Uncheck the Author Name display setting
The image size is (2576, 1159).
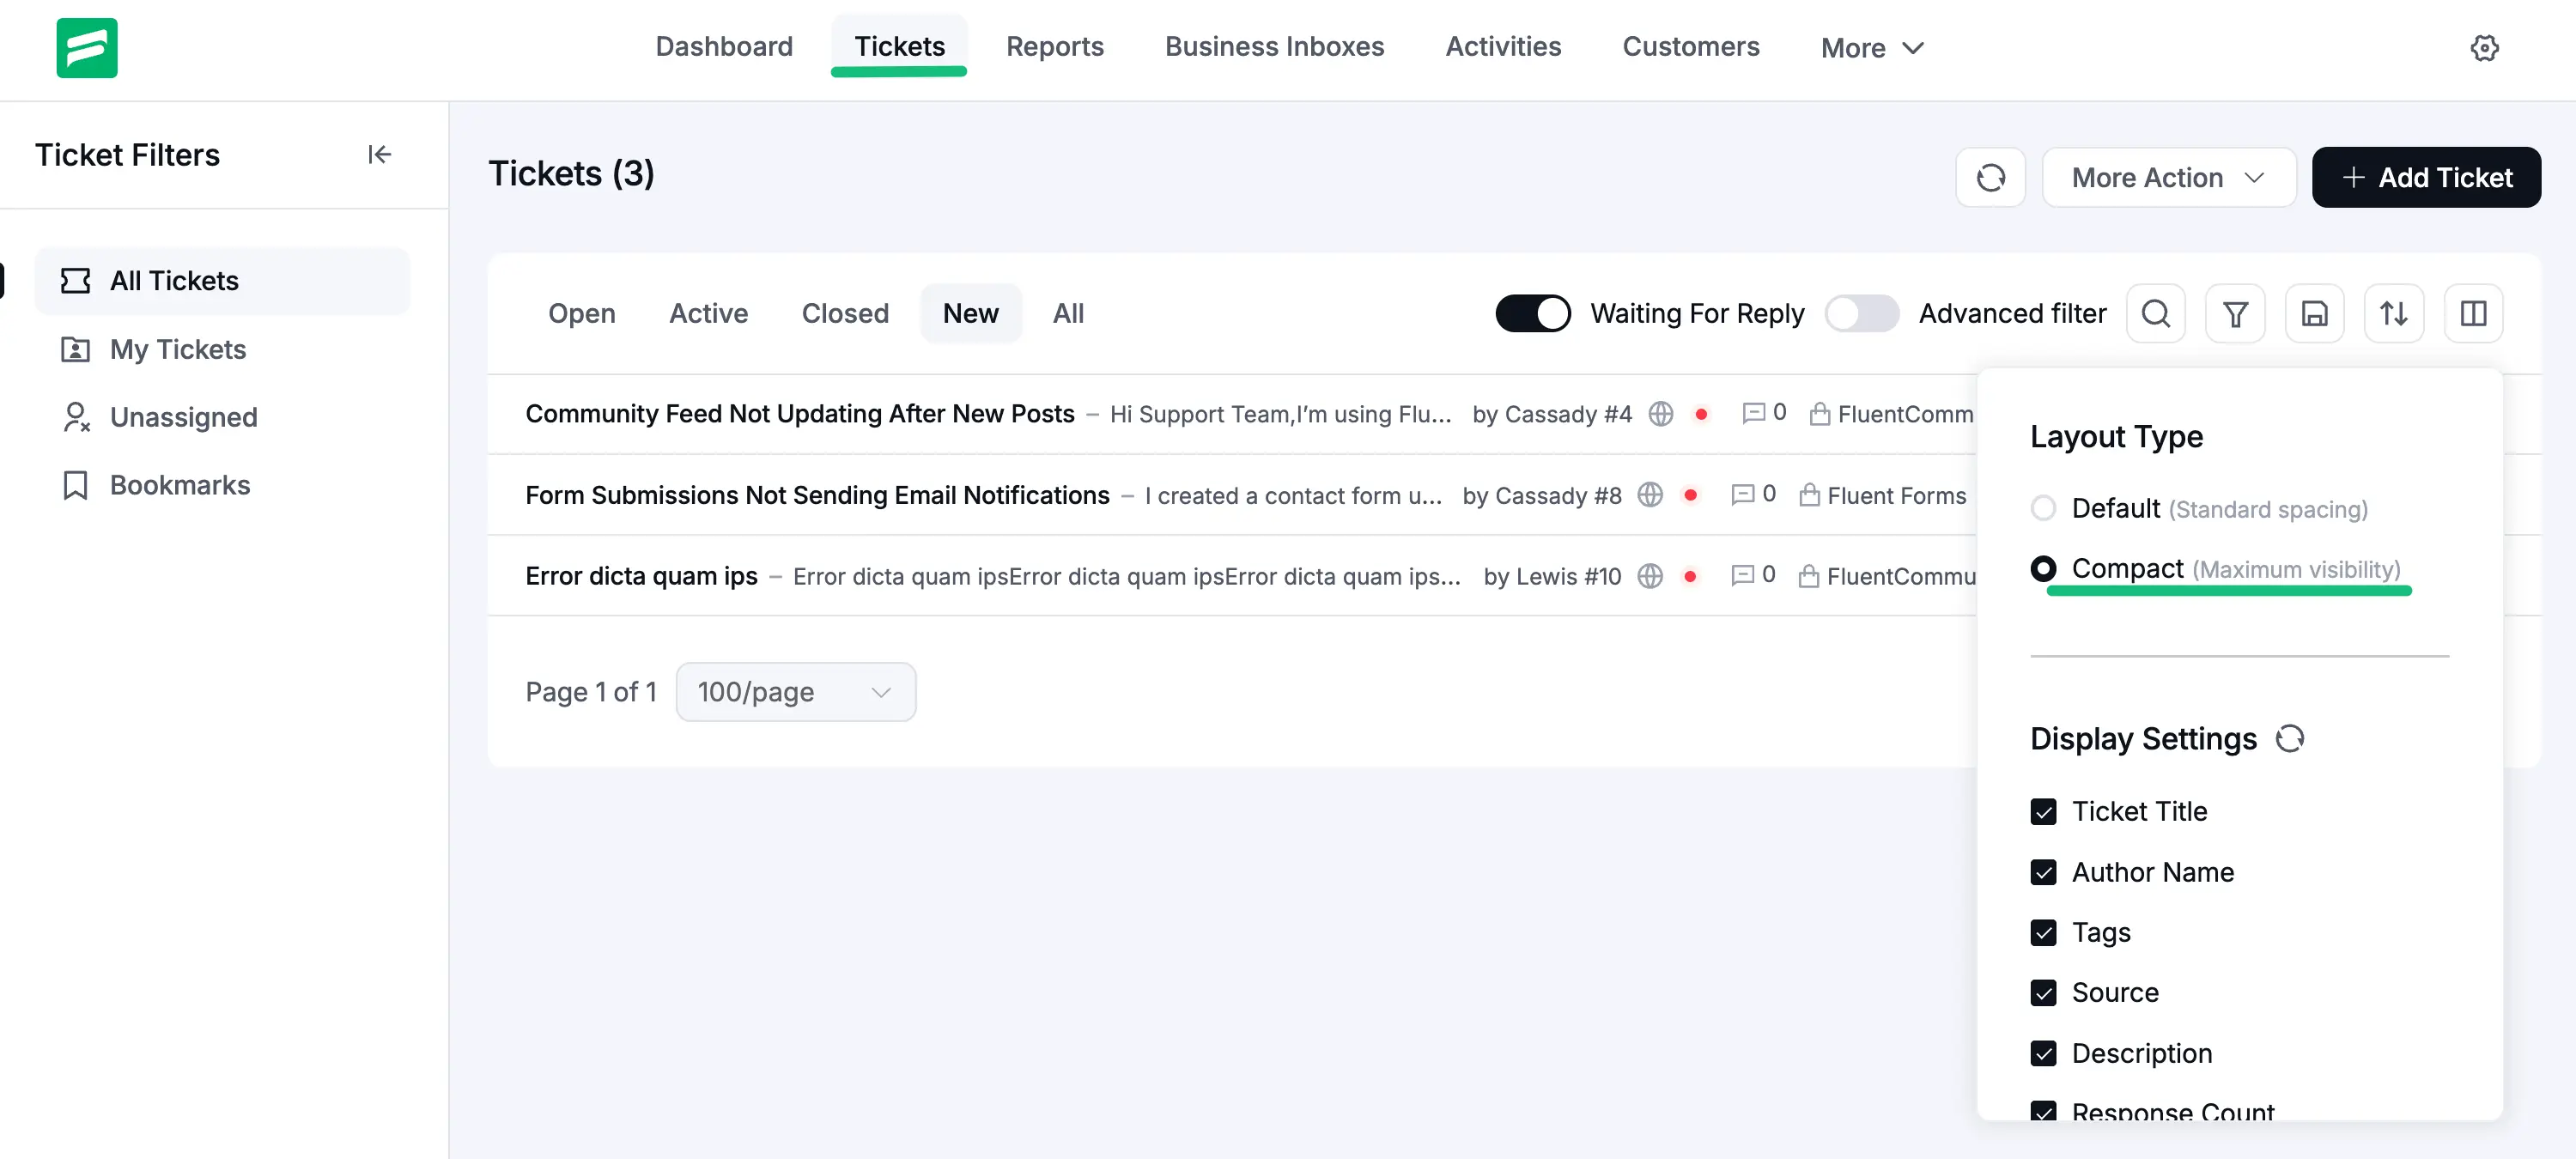pos(2045,872)
